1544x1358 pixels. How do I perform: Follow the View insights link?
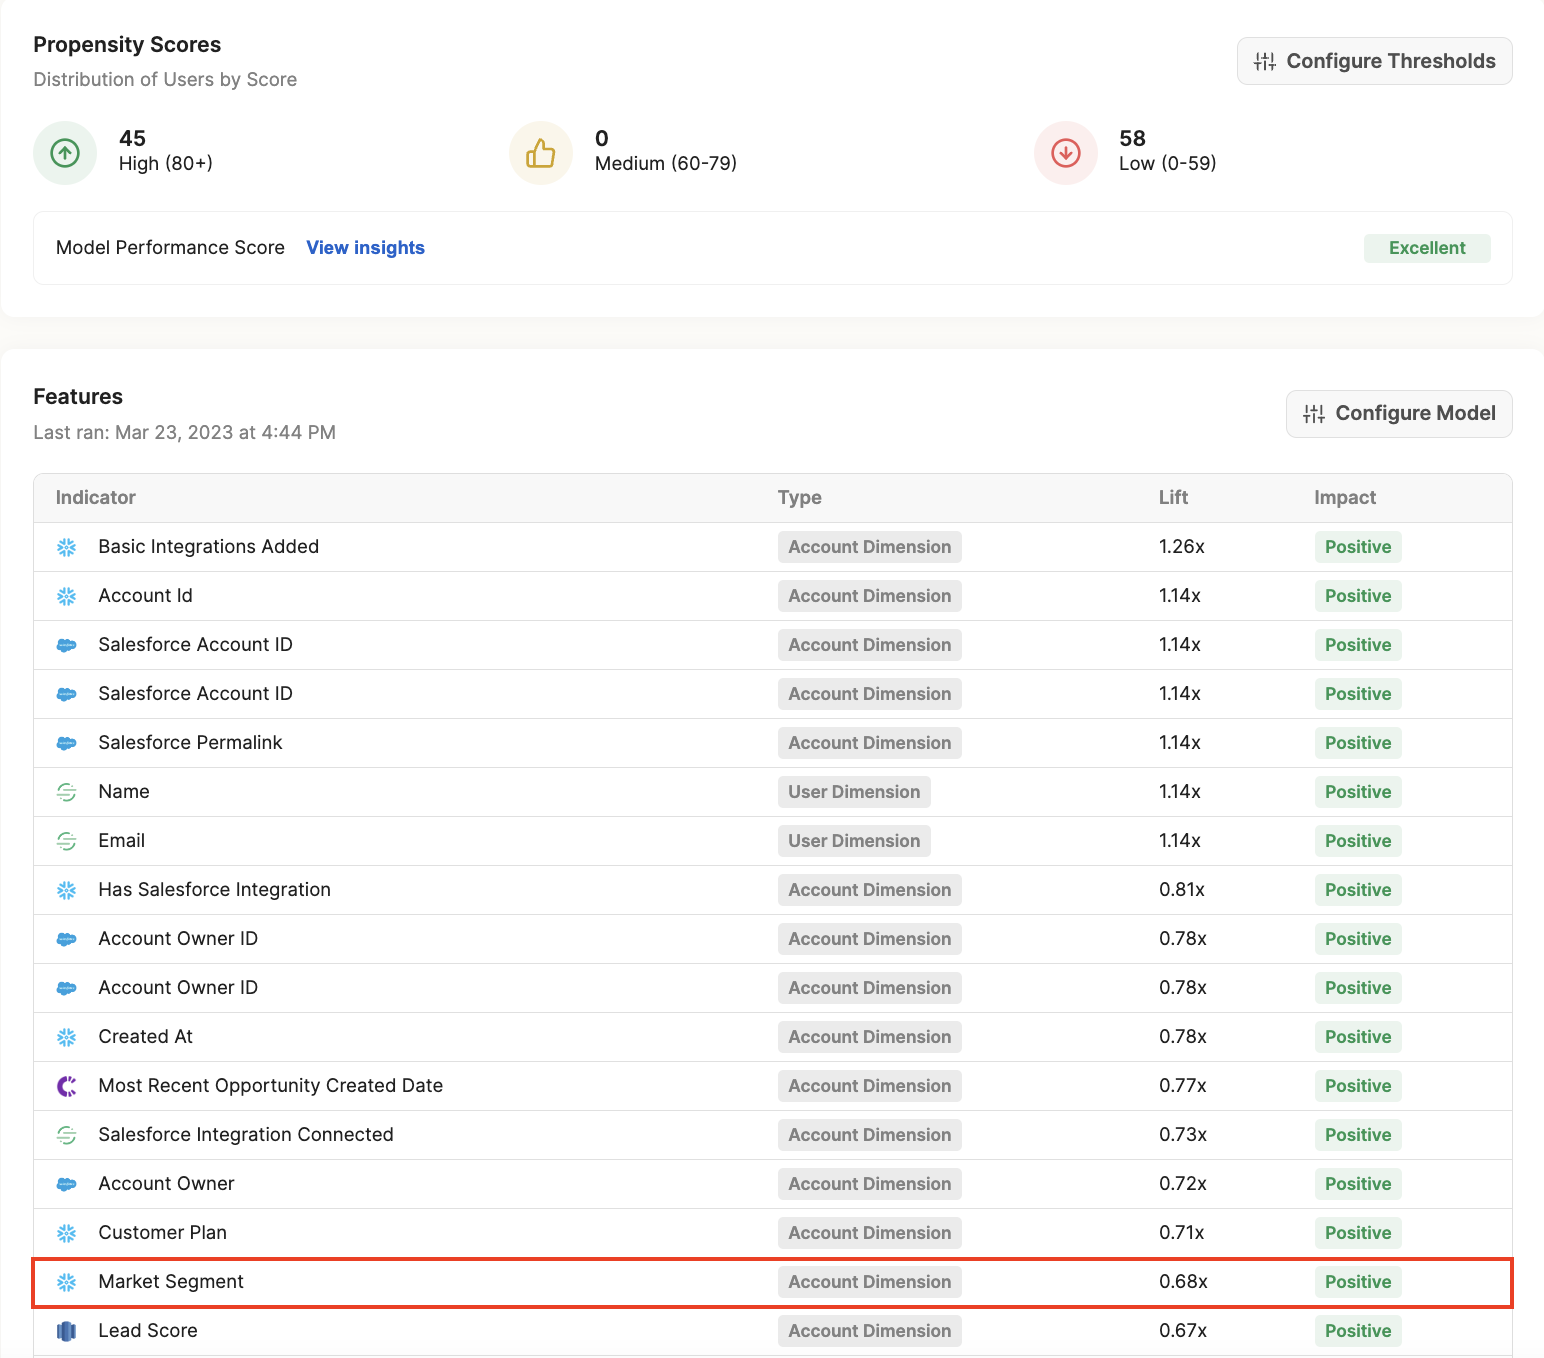pos(365,248)
